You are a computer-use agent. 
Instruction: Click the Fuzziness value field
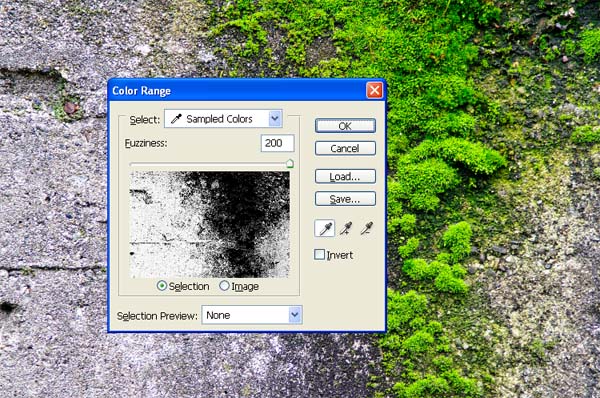tap(277, 143)
